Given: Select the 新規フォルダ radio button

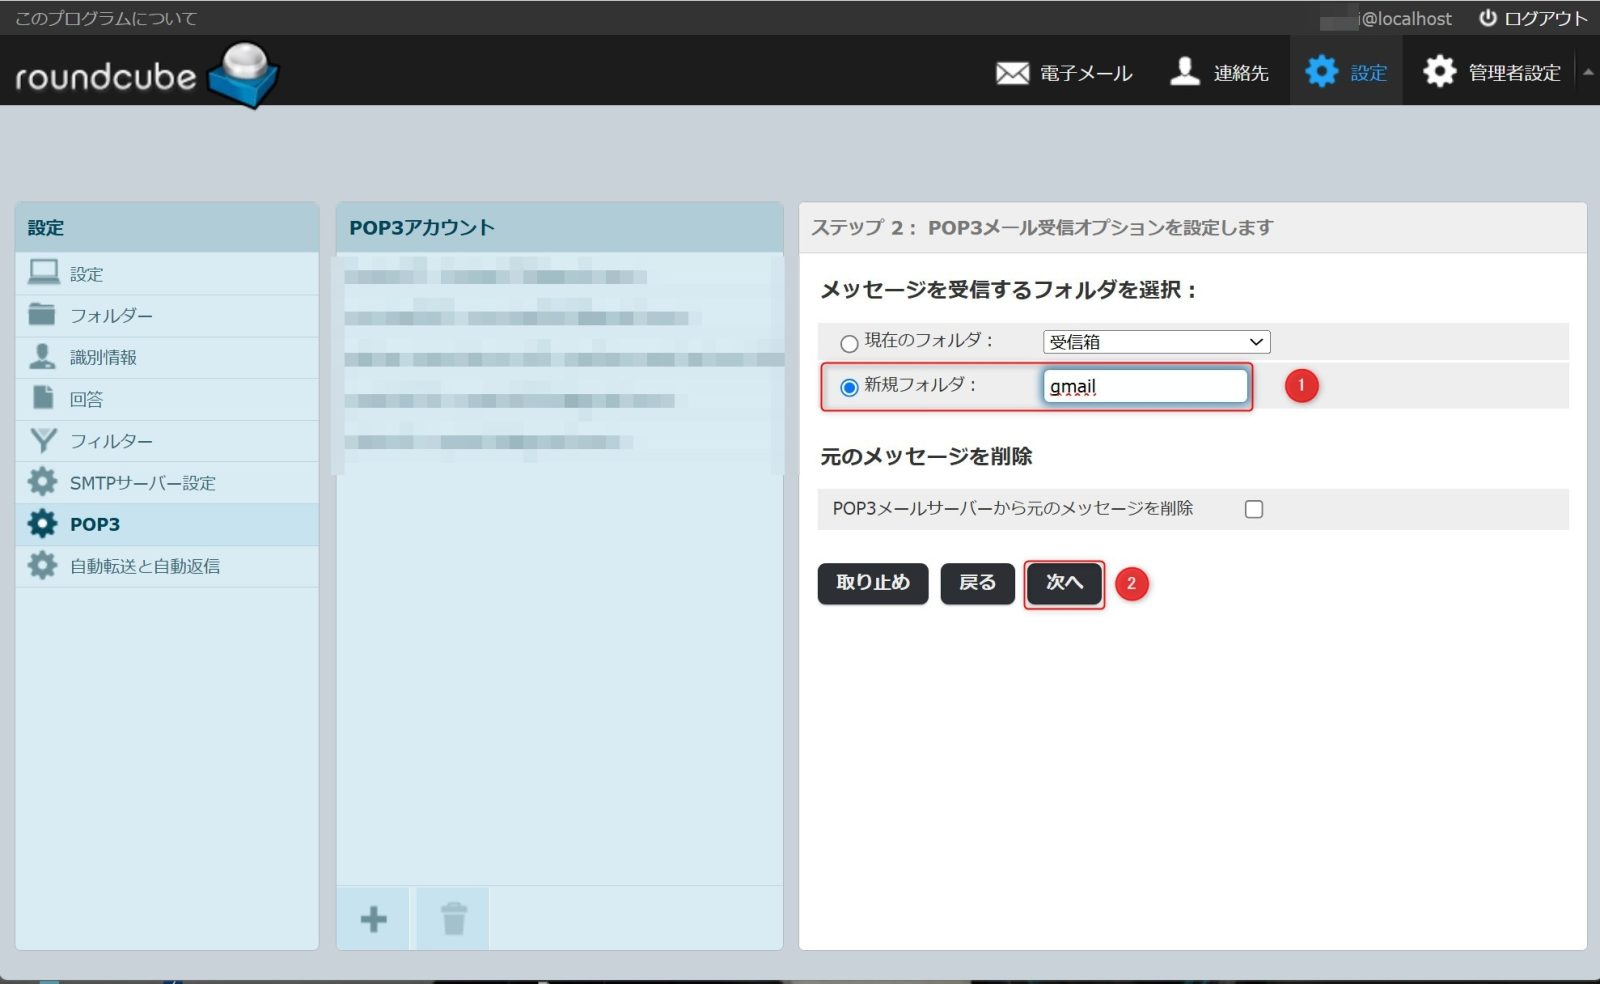Looking at the screenshot, I should pyautogui.click(x=849, y=387).
